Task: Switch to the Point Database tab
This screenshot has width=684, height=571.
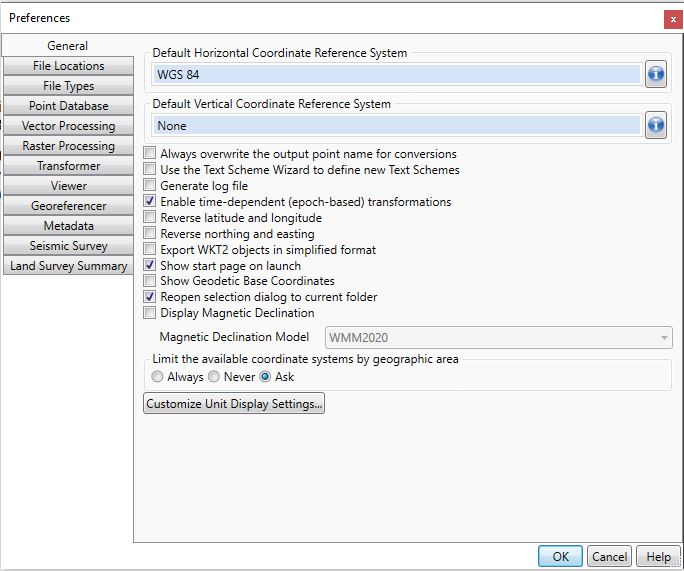Action: 68,106
